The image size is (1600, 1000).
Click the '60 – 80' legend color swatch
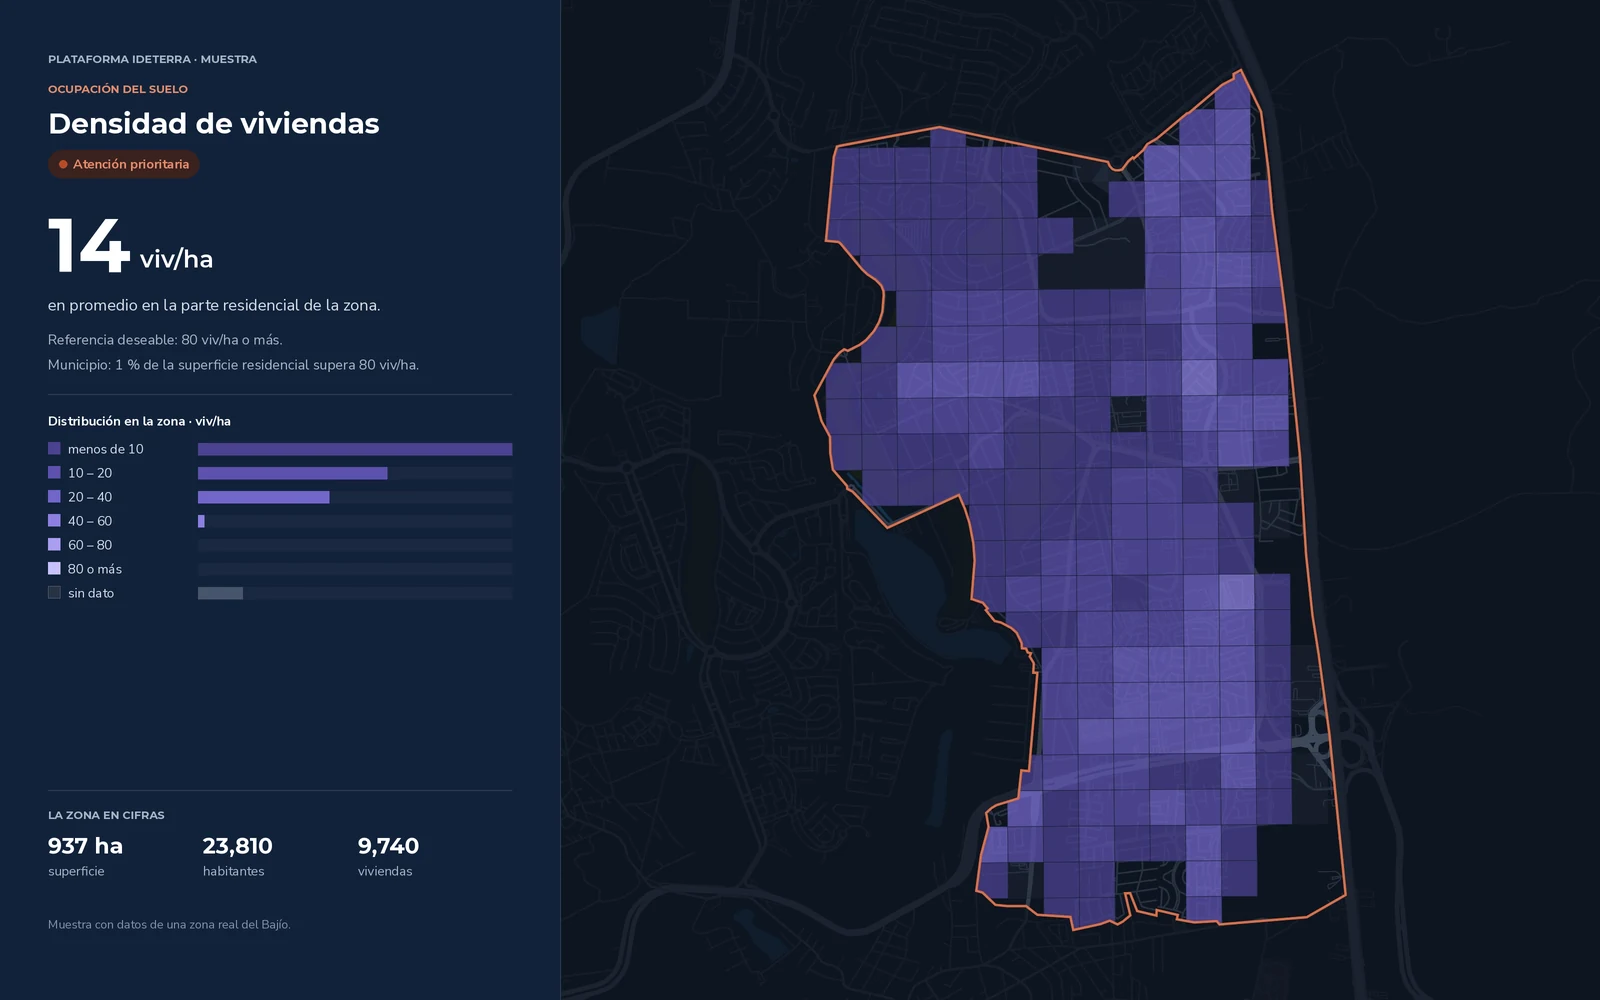pos(54,545)
